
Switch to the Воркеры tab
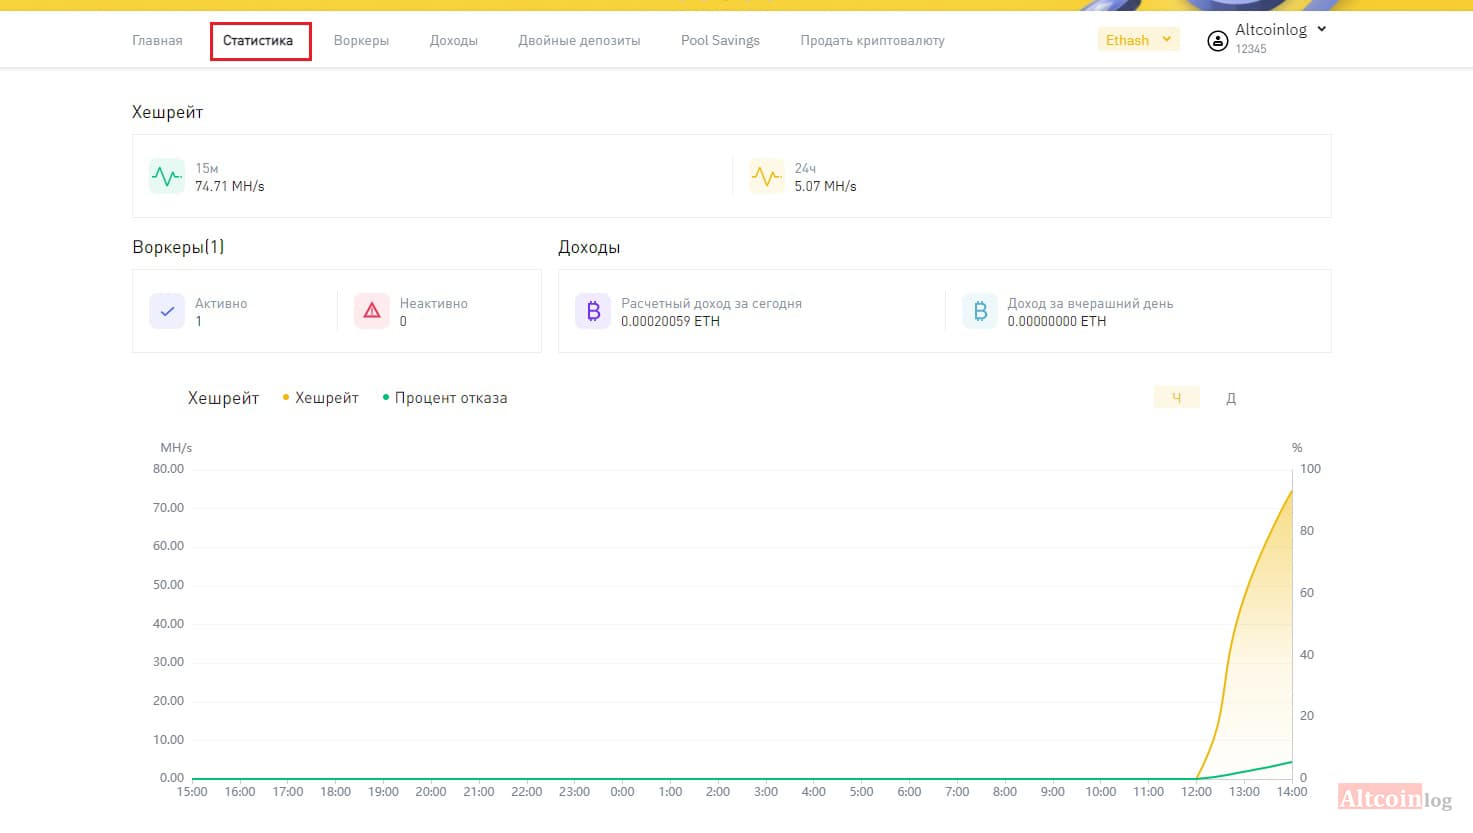(361, 41)
